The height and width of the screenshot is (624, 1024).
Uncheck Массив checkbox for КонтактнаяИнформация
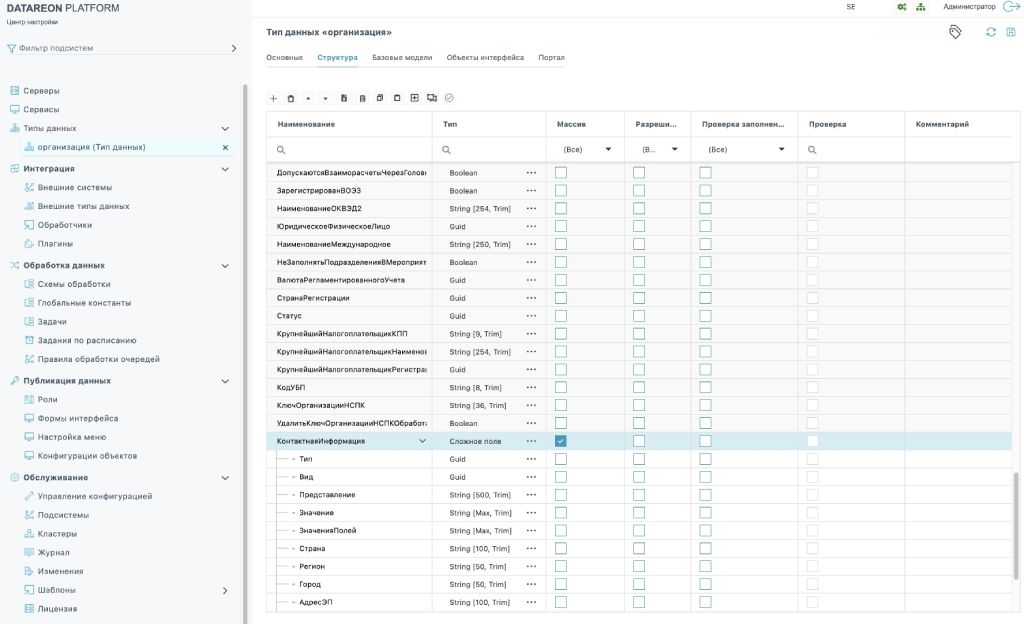(x=561, y=441)
